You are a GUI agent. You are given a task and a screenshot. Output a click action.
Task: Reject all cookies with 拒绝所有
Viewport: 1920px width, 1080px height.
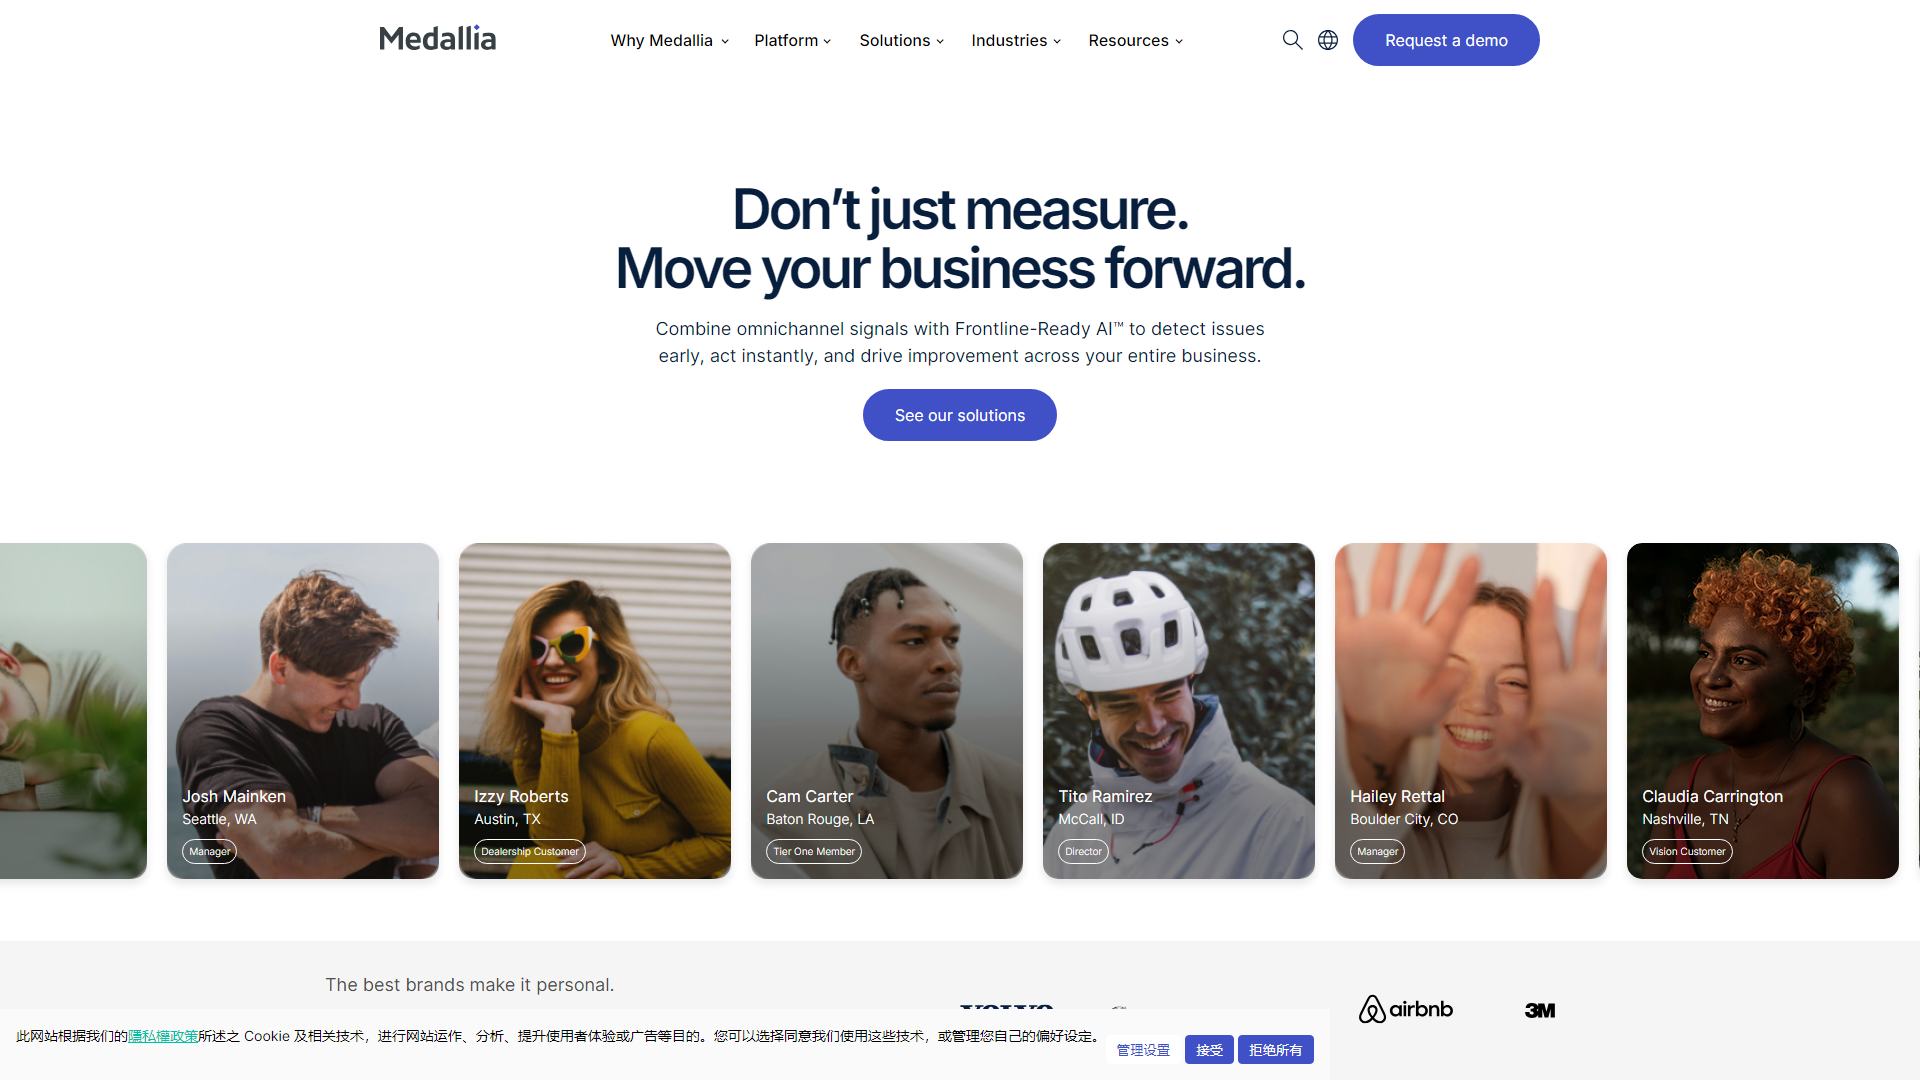pos(1276,1050)
